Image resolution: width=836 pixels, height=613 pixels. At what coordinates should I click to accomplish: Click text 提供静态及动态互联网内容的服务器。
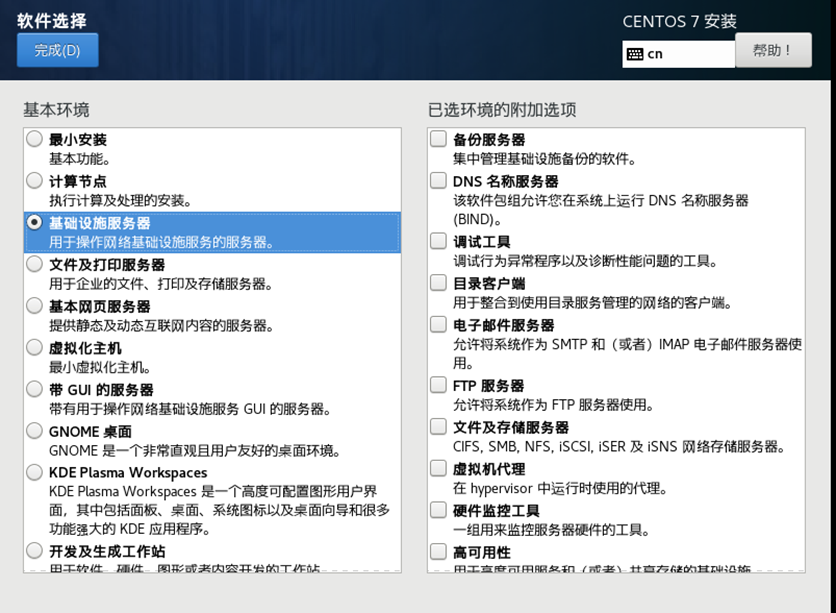[162, 325]
